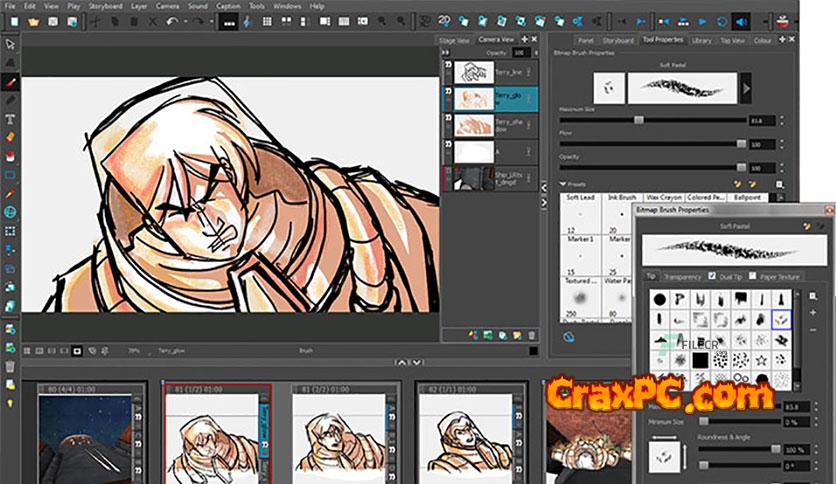Collapse the Presets section
This screenshot has width=836, height=484.
tap(562, 184)
